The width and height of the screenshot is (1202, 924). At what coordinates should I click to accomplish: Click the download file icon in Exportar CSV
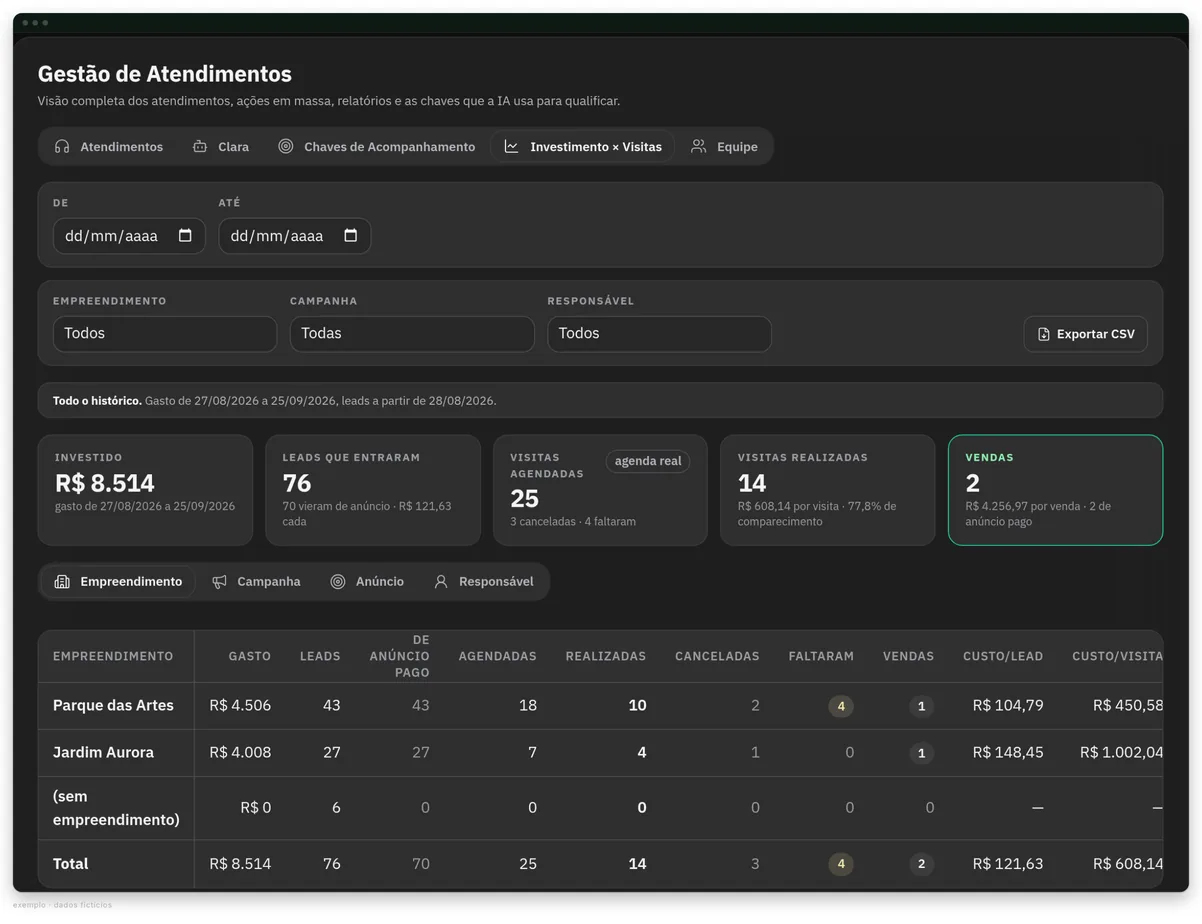pyautogui.click(x=1044, y=334)
